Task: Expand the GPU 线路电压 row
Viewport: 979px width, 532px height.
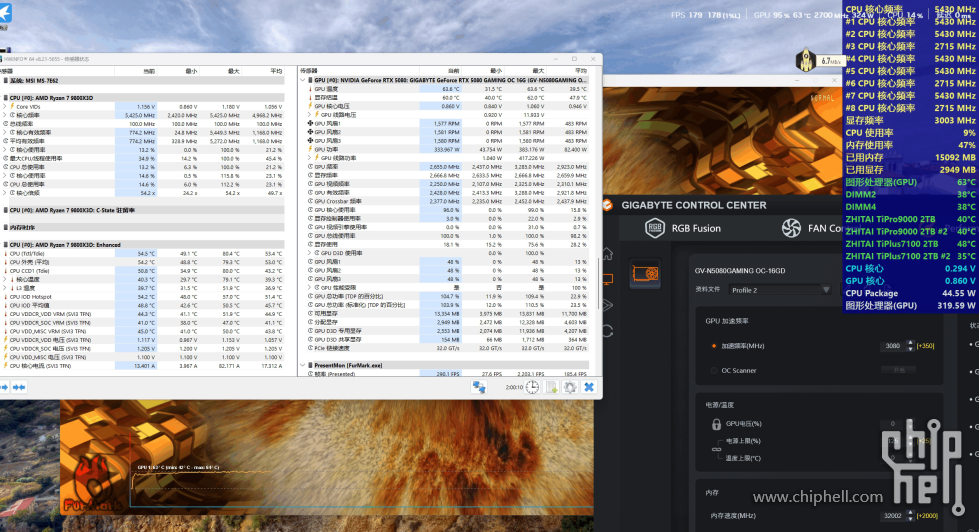Action: pyautogui.click(x=310, y=115)
